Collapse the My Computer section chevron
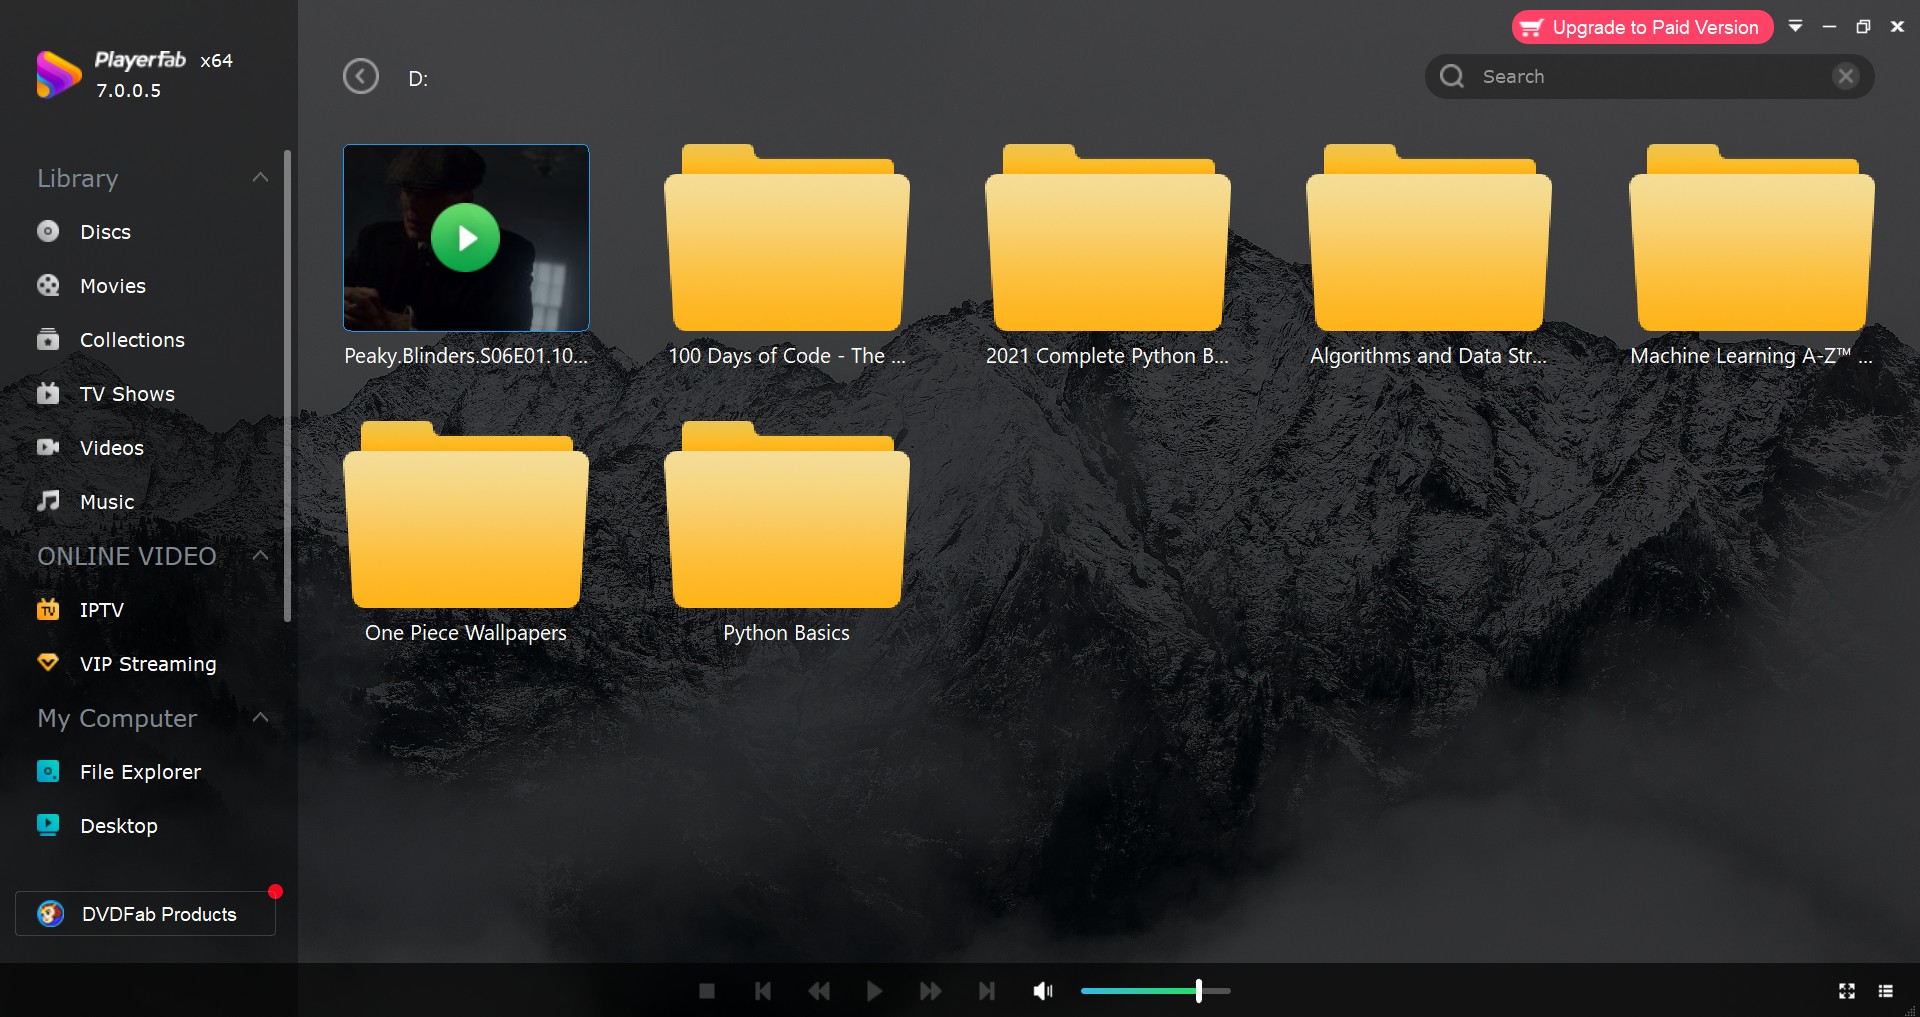This screenshot has width=1920, height=1017. point(260,717)
